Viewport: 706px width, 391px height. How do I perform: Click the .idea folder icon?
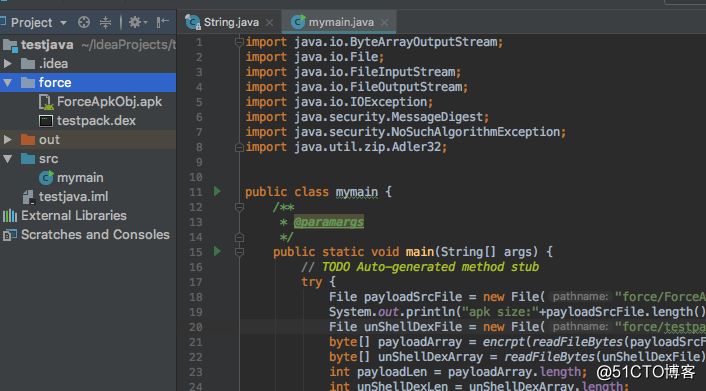(28, 64)
